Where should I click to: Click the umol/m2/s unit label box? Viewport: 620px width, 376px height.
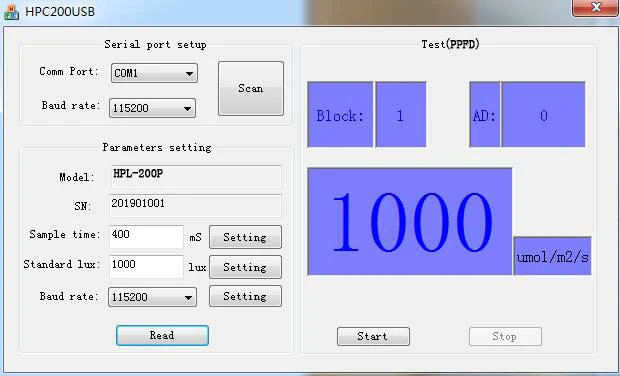click(x=552, y=256)
